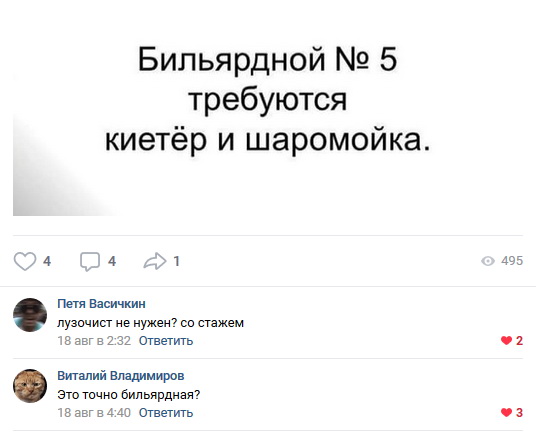This screenshot has height=432, width=536.
Task: Like Петя Васичкин's comment via red heart
Action: pos(506,340)
